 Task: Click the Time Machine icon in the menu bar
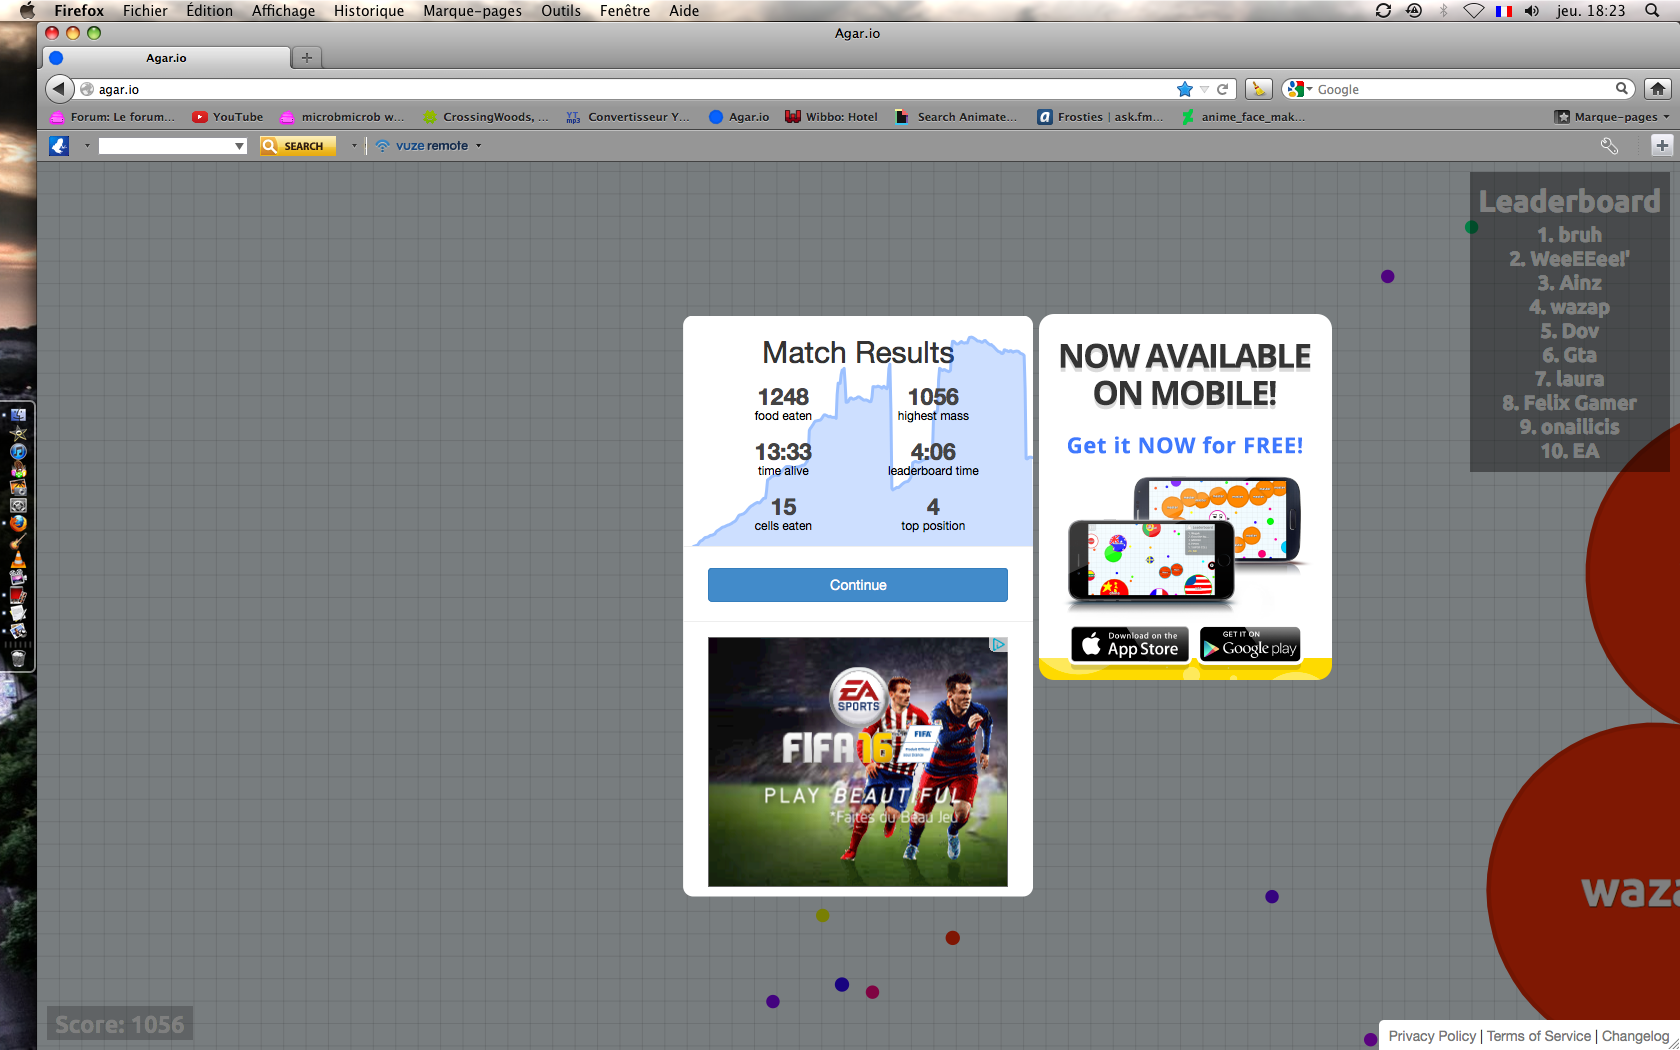pyautogui.click(x=1413, y=11)
